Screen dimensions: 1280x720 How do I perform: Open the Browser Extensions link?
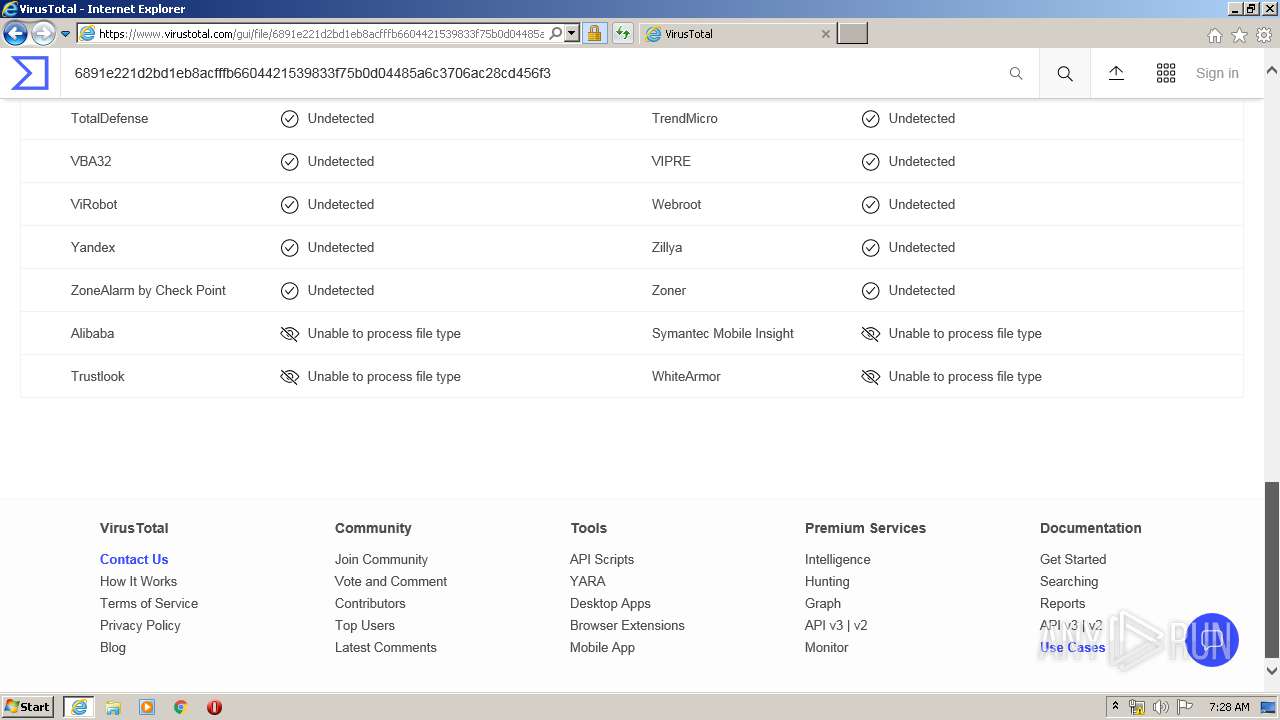click(x=627, y=625)
